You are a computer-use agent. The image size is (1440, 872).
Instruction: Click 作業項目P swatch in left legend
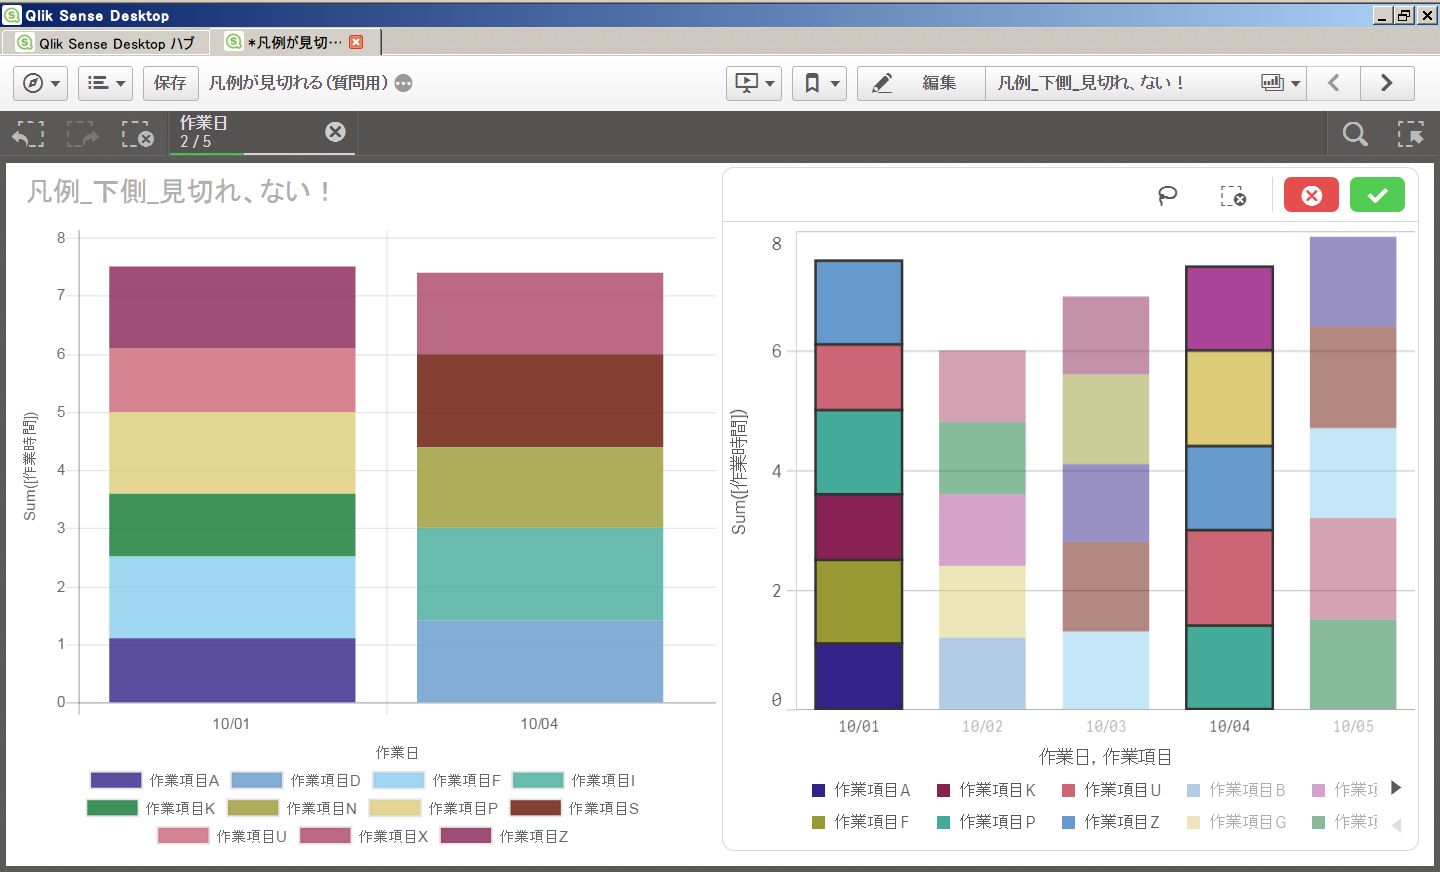click(395, 808)
